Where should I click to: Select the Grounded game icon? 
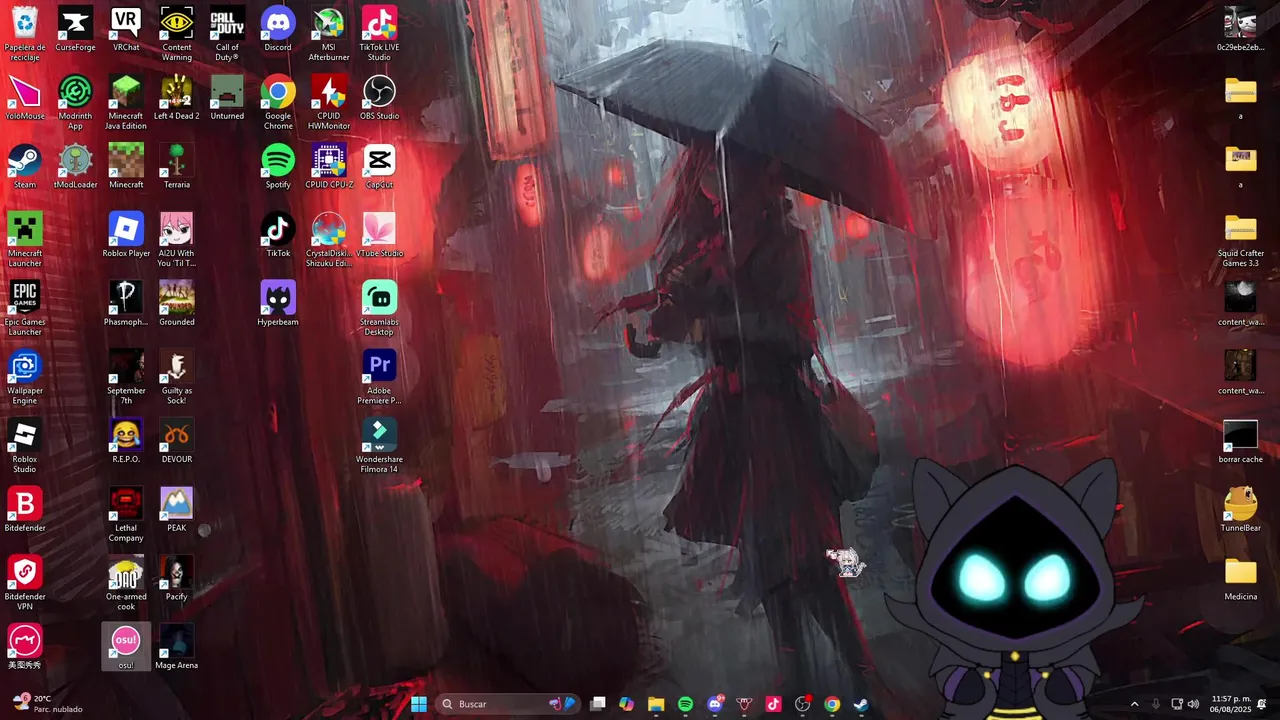177,304
